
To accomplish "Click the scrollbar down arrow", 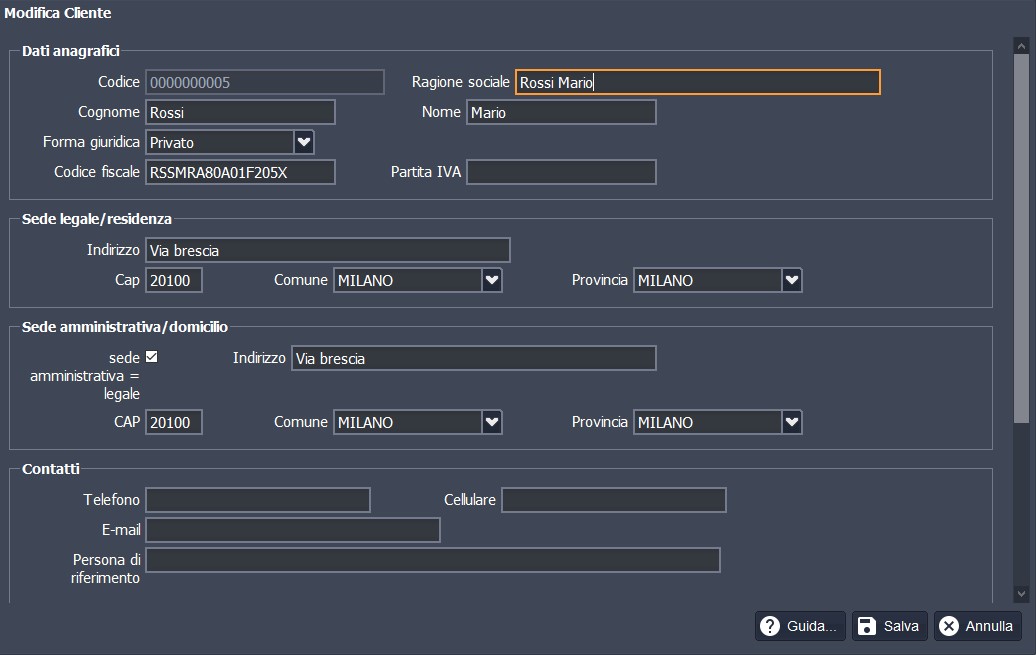I will pos(1021,593).
